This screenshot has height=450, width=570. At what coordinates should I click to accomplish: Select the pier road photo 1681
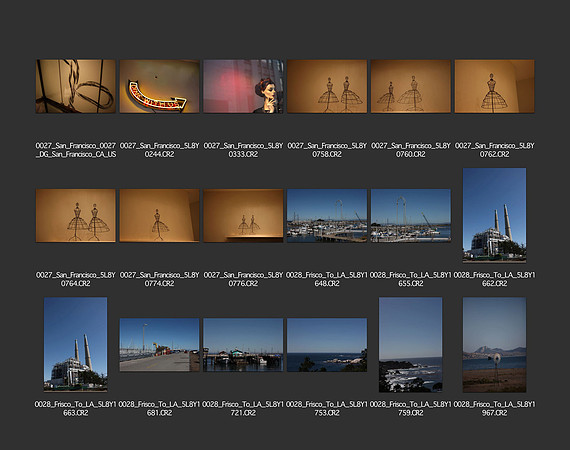160,345
